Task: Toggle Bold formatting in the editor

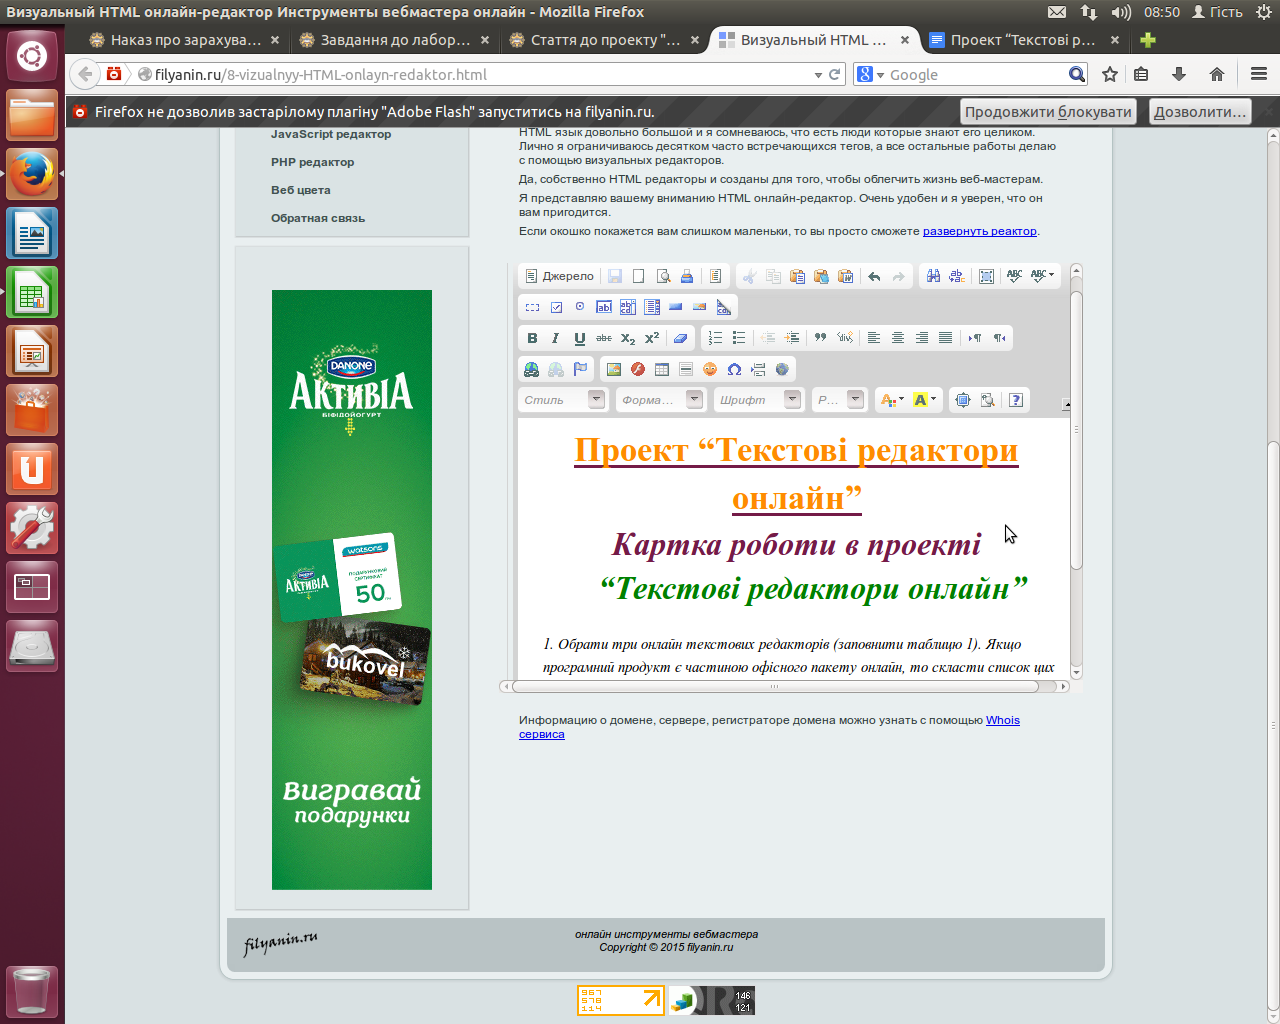Action: pos(532,338)
